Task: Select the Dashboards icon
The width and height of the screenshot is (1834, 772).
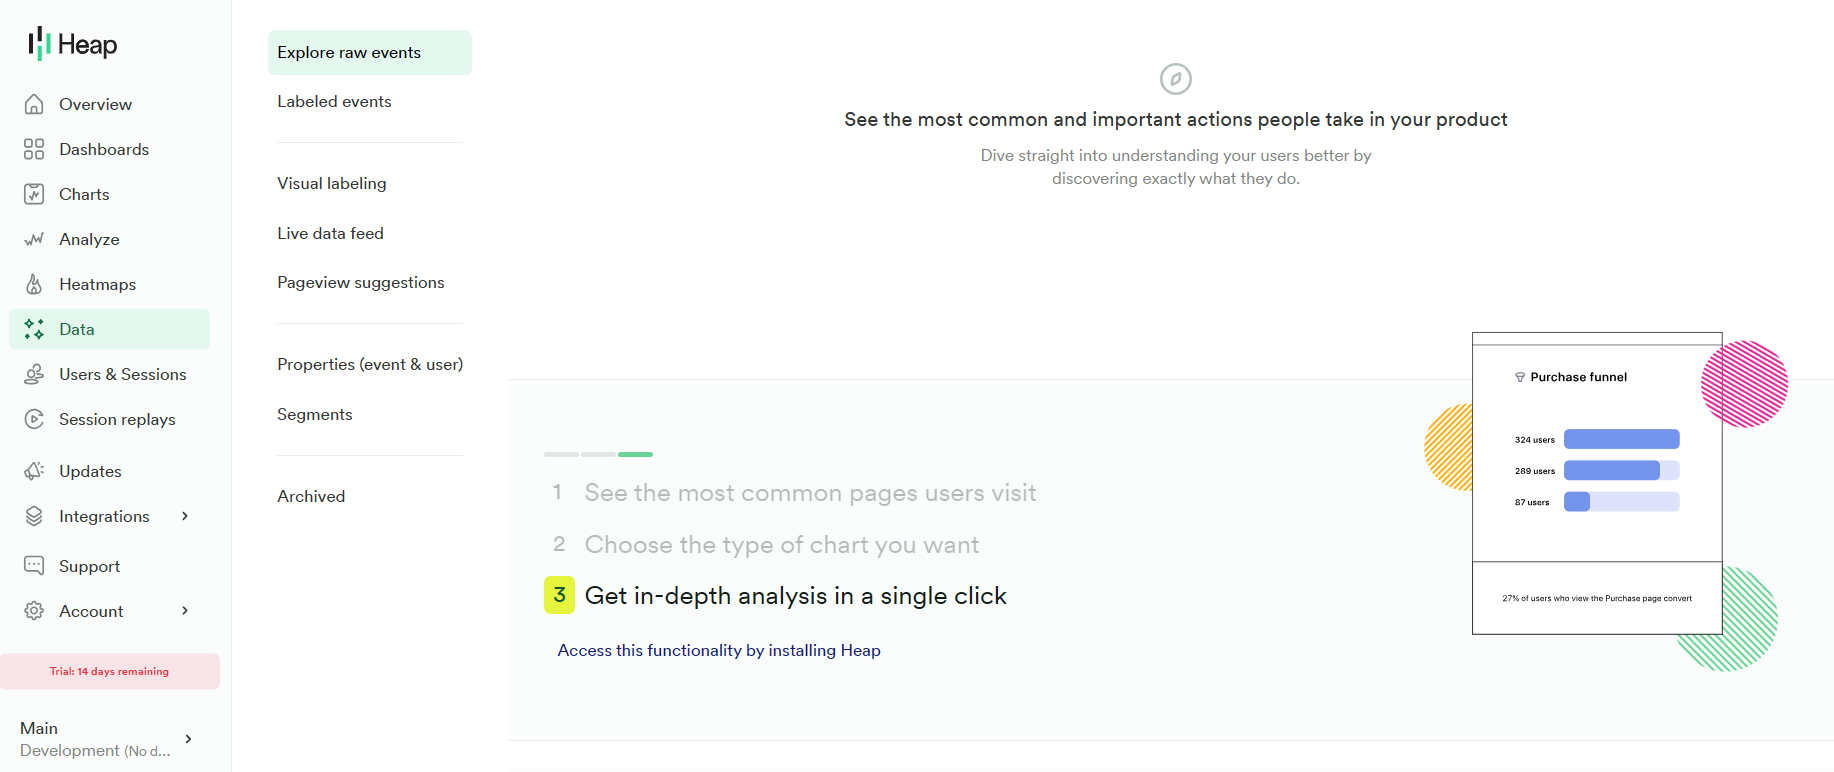Action: tap(34, 148)
